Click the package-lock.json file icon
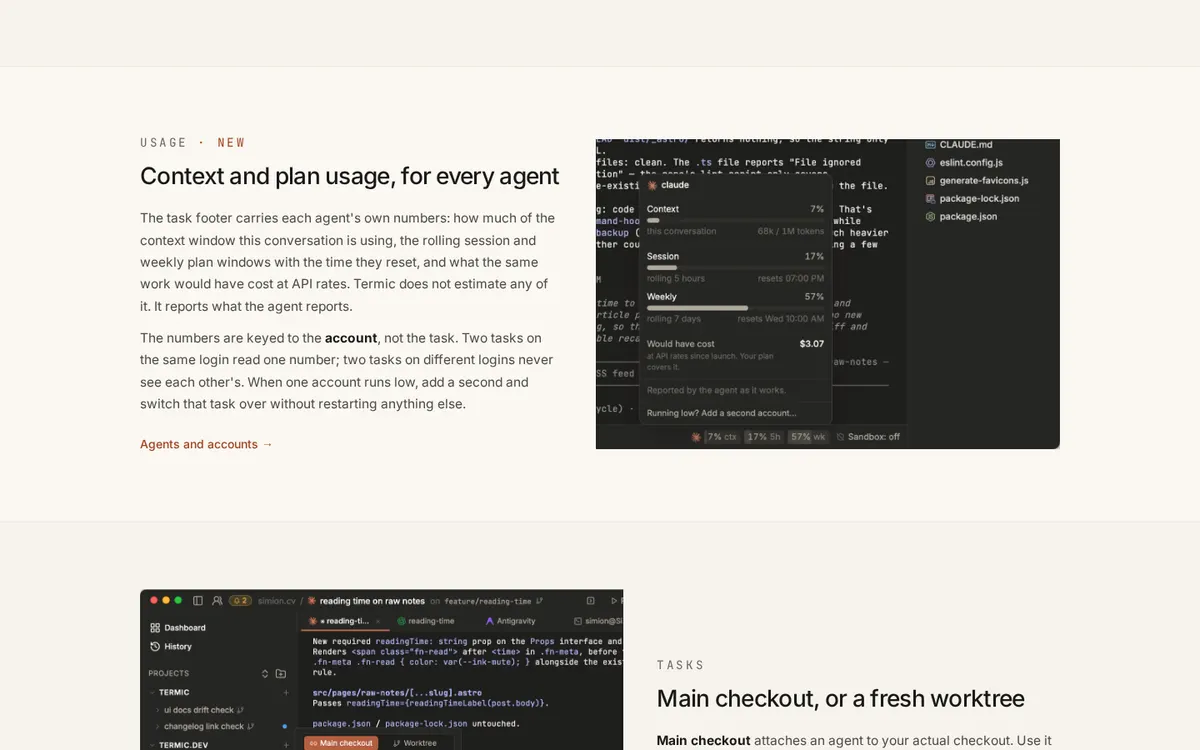Screen dimensions: 1200x750 pos(930,198)
